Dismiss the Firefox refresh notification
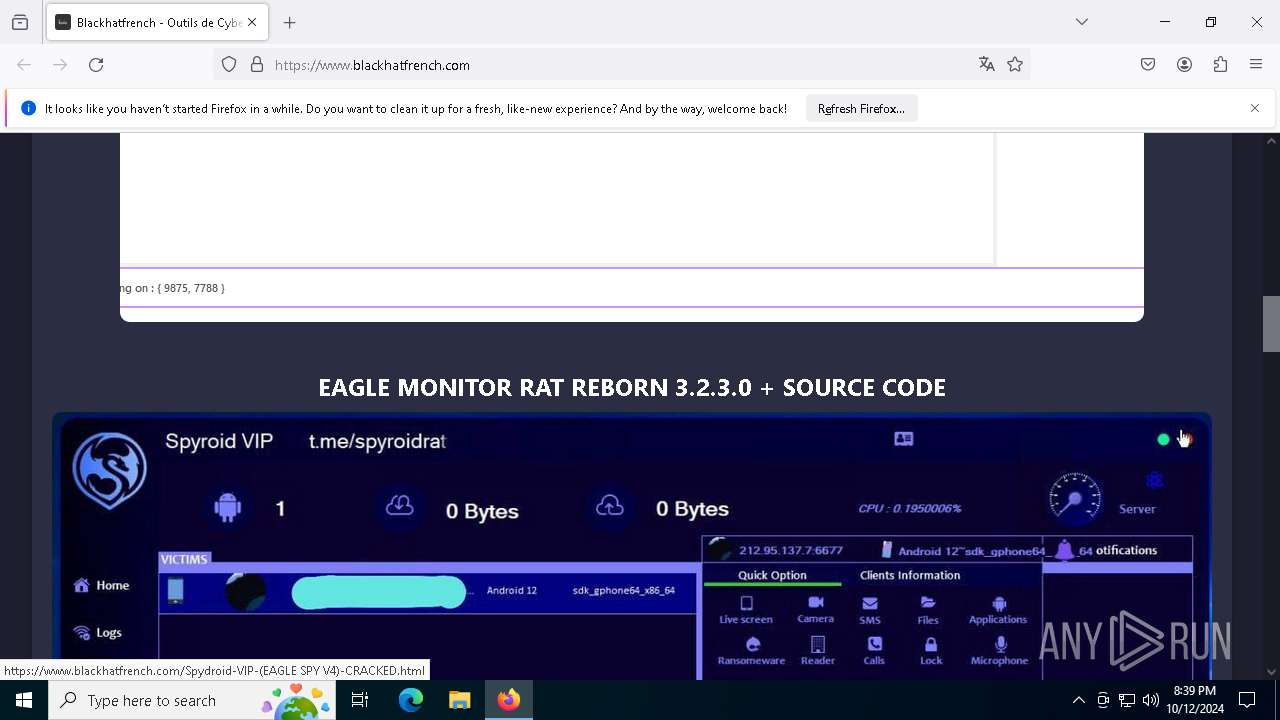The width and height of the screenshot is (1280, 720). tap(1255, 108)
